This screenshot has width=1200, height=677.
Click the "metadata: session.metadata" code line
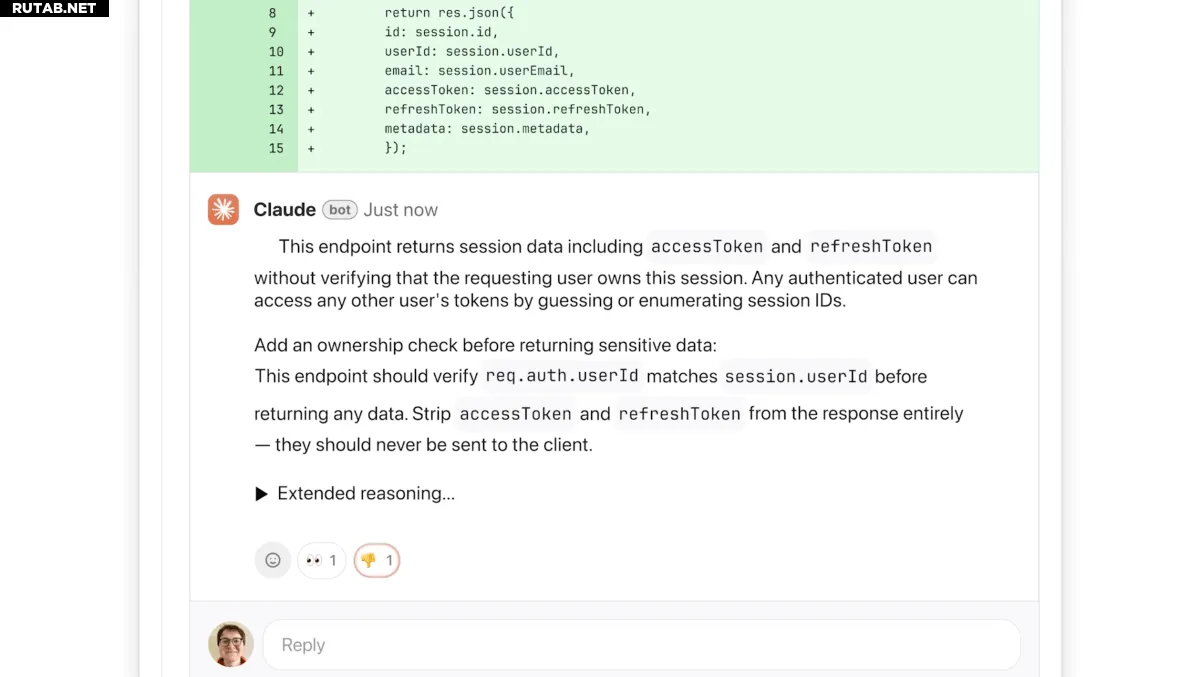click(487, 129)
